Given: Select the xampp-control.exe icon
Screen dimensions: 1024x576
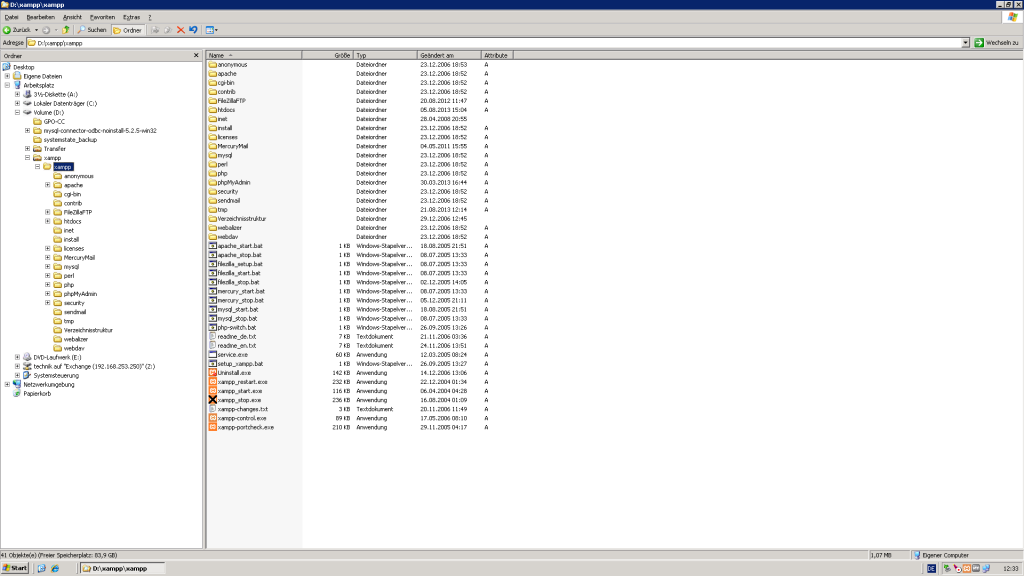Looking at the screenshot, I should [x=212, y=418].
